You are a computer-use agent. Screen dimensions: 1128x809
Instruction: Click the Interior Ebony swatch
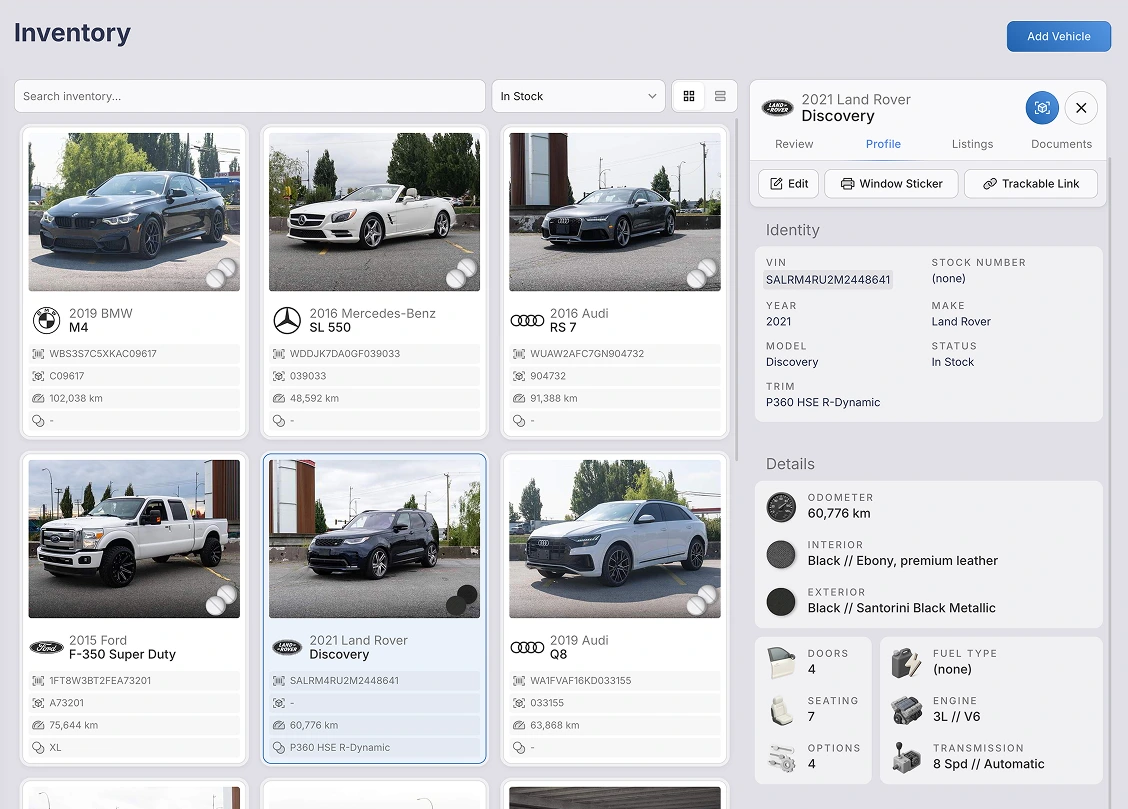tap(781, 554)
